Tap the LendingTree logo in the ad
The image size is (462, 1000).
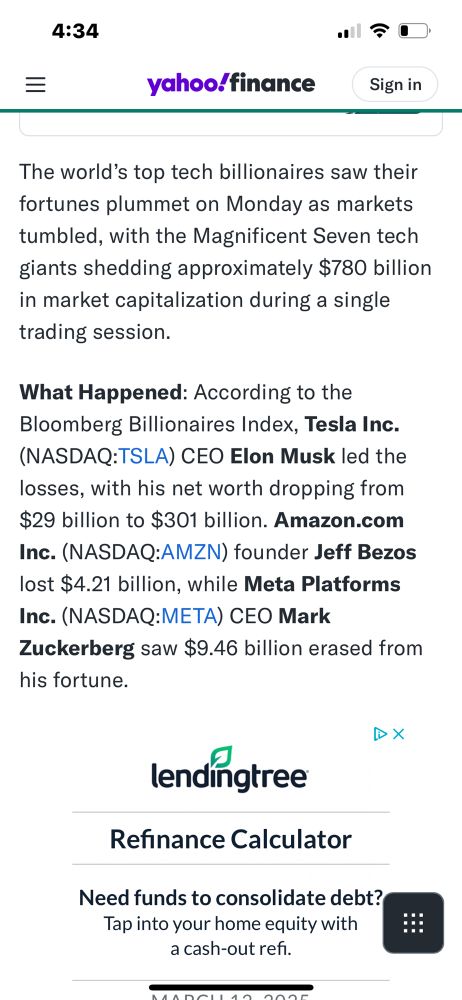[230, 770]
